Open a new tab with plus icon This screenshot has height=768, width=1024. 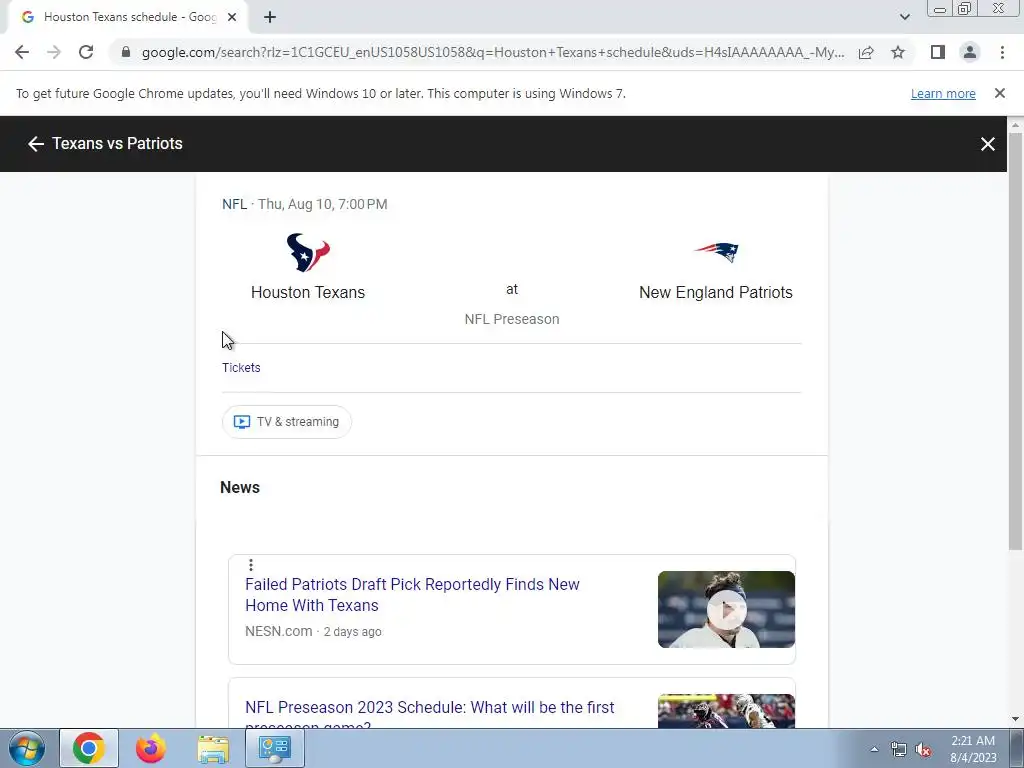(270, 18)
